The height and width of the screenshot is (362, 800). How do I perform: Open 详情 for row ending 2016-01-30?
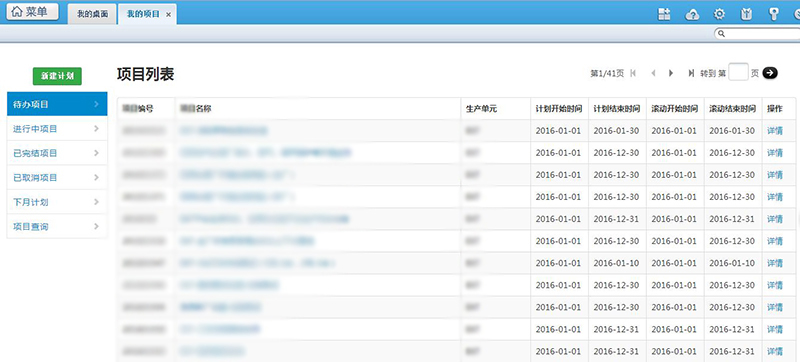[774, 131]
